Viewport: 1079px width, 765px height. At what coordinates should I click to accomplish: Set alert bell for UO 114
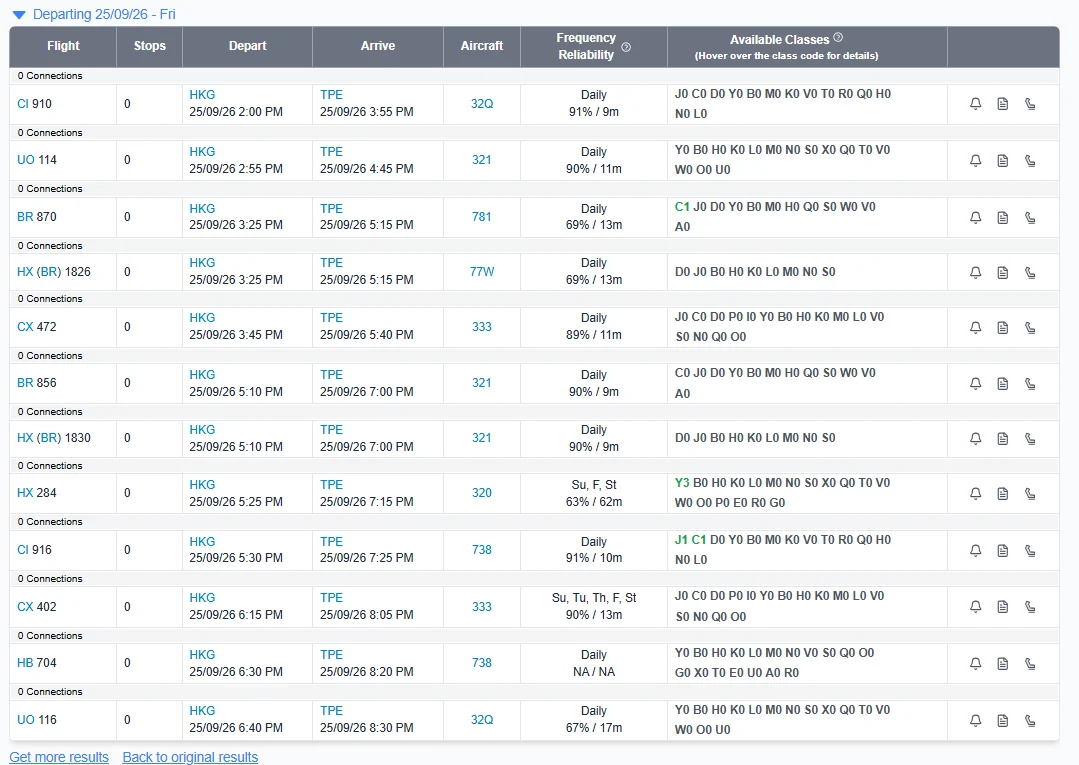coord(975,160)
